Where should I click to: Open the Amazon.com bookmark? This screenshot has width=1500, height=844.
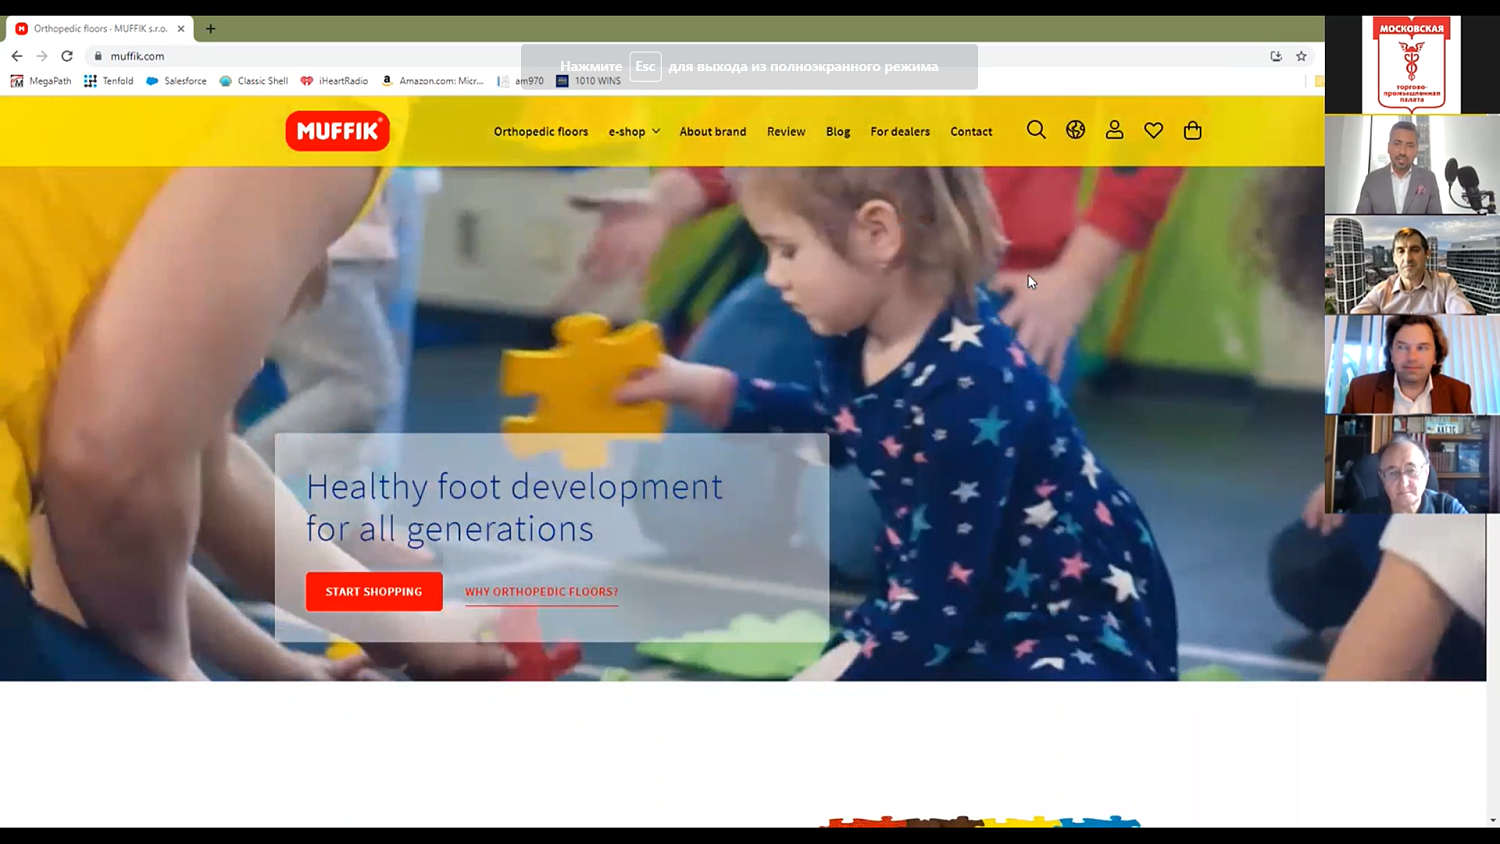(x=432, y=81)
